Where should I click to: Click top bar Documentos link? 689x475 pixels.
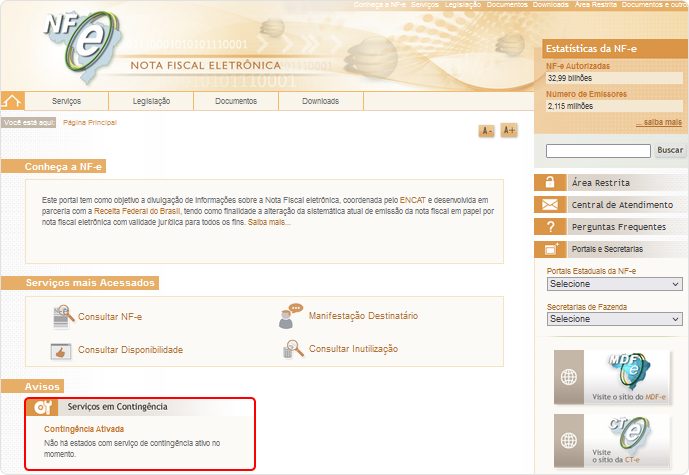point(507,4)
